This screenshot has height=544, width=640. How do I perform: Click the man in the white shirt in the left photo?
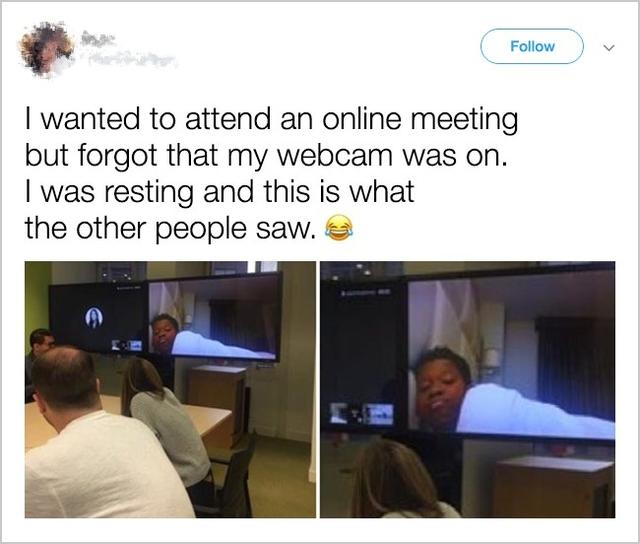[98, 437]
